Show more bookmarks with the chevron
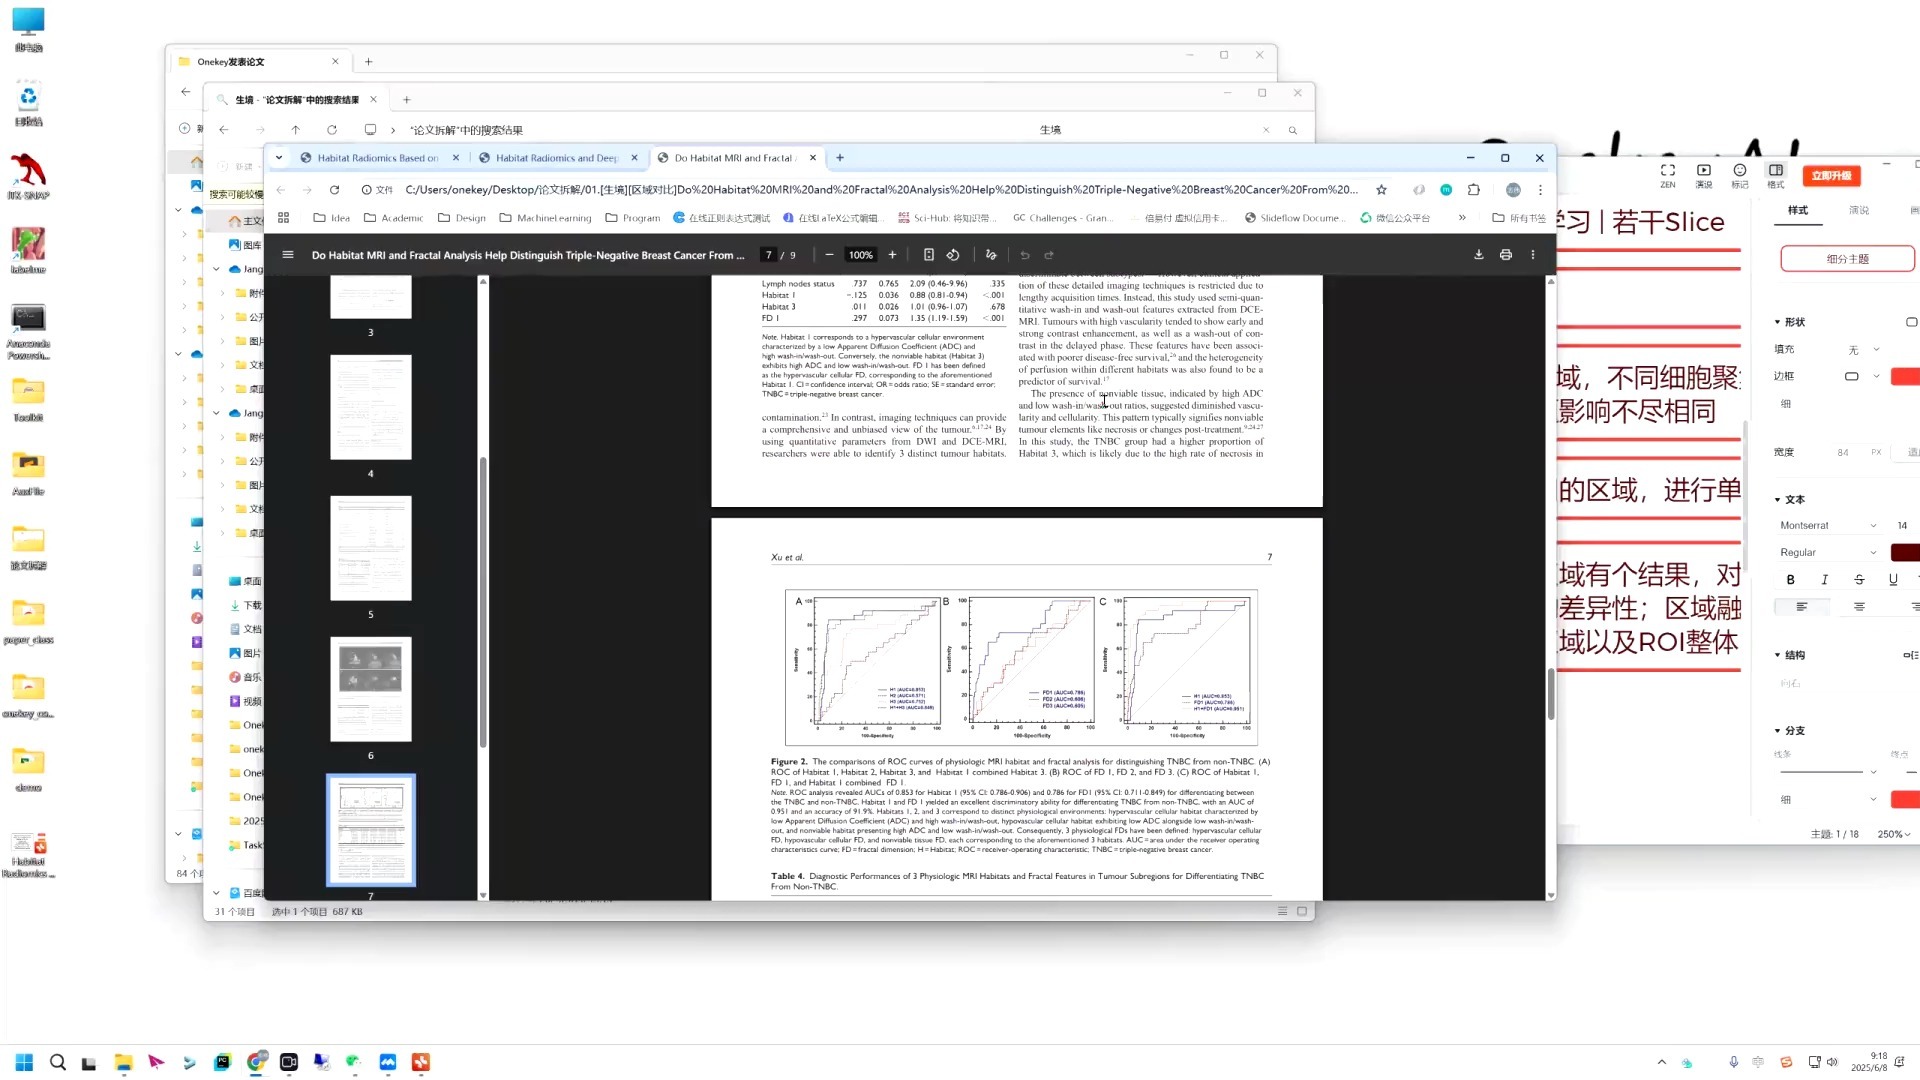The height and width of the screenshot is (1080, 1920). (1462, 218)
